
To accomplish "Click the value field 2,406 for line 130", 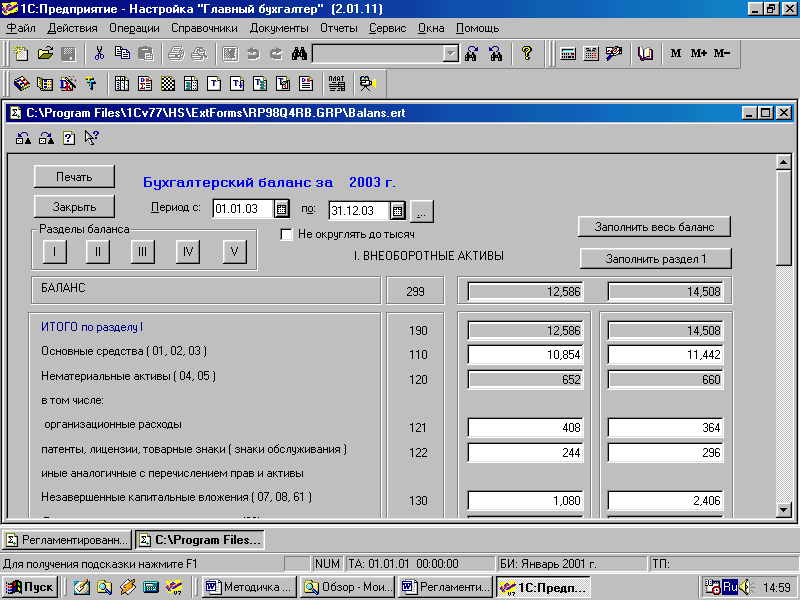I will 665,501.
